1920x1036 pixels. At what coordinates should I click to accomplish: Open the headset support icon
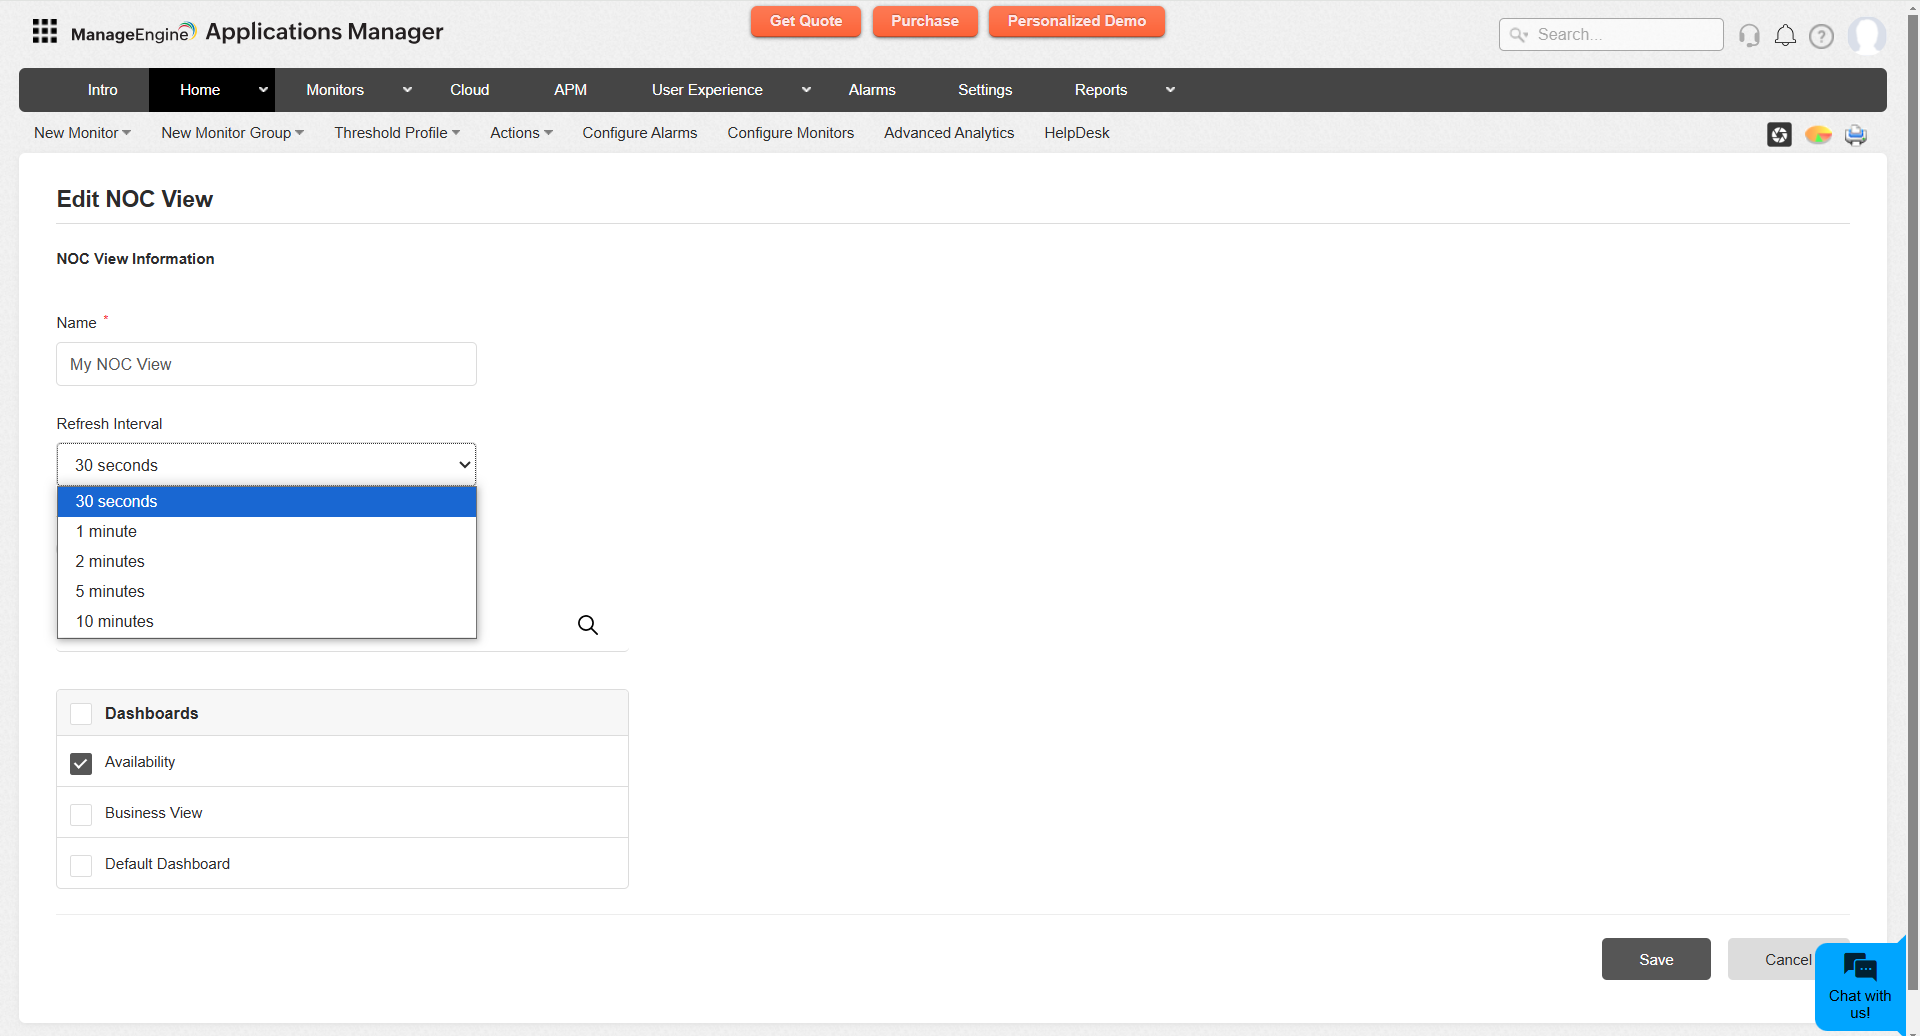point(1749,35)
